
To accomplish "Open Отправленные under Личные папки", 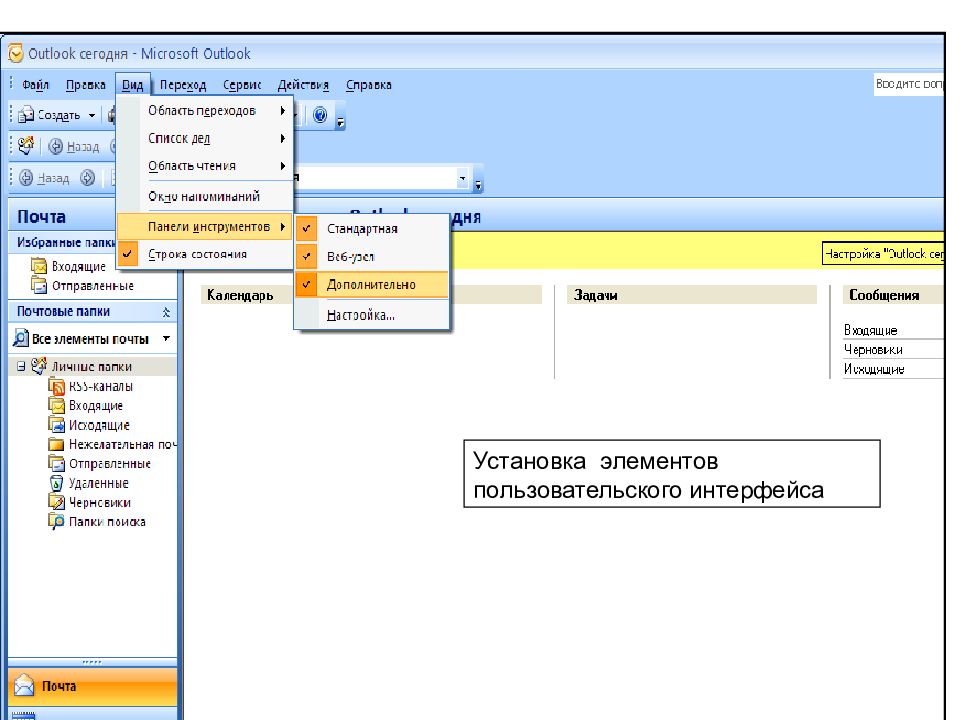I will click(x=110, y=464).
